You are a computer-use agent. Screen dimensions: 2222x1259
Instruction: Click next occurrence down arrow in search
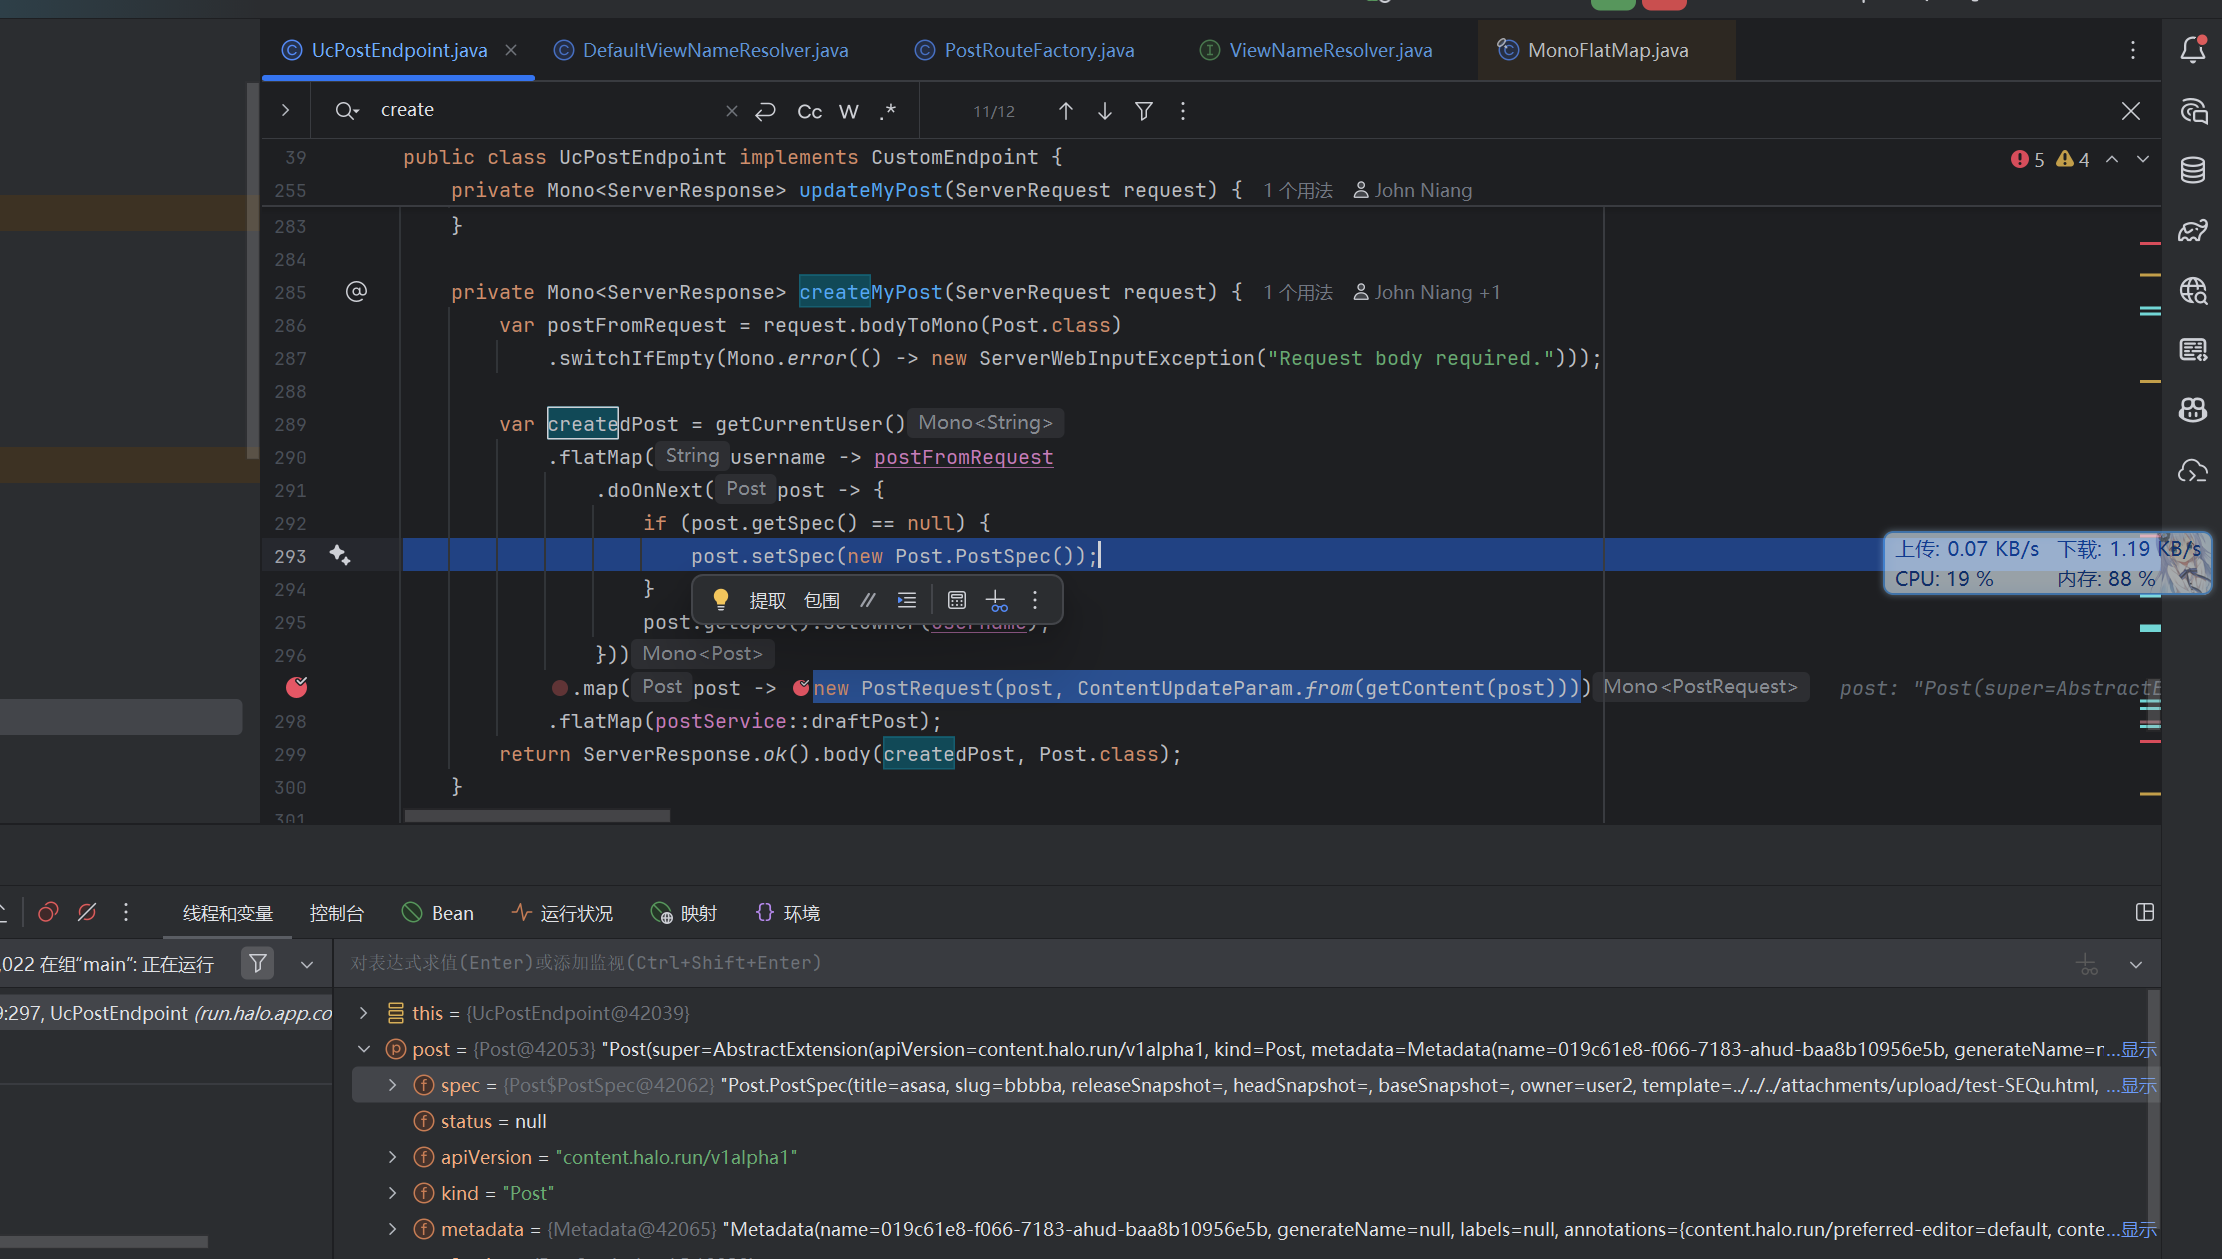tap(1104, 111)
